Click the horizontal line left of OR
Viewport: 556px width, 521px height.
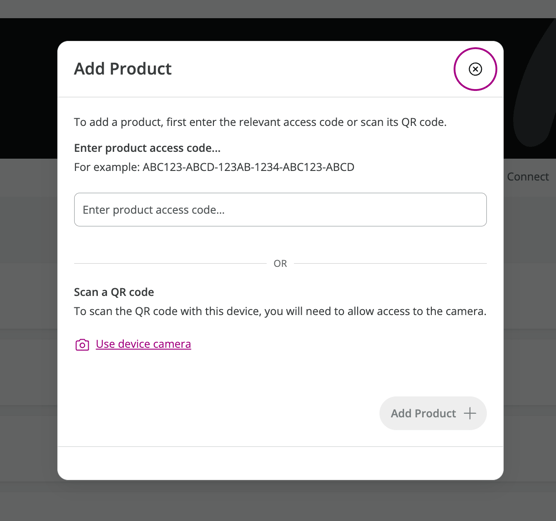coord(170,264)
